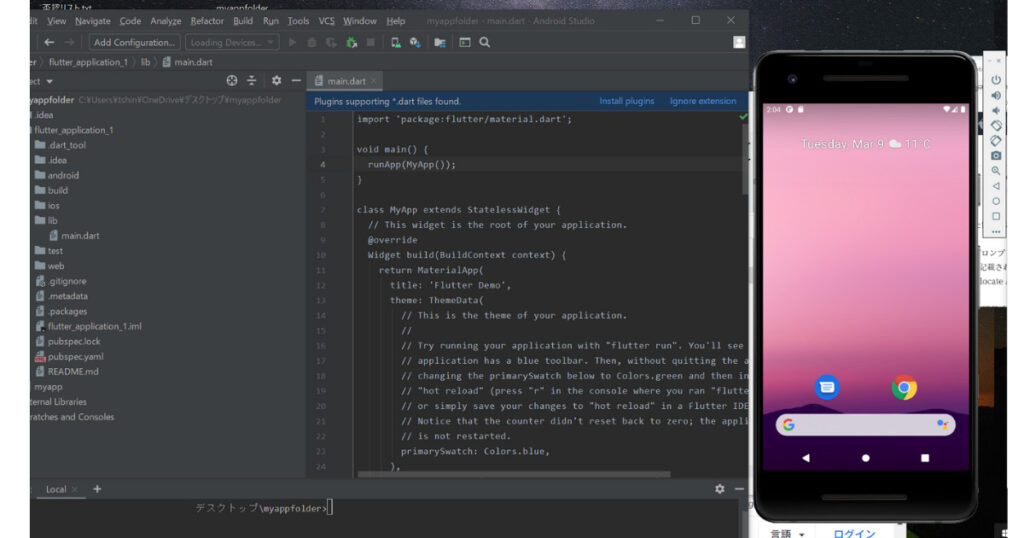Click the emulator Power button icon
Screen dimensions: 1024x538
(x=996, y=80)
